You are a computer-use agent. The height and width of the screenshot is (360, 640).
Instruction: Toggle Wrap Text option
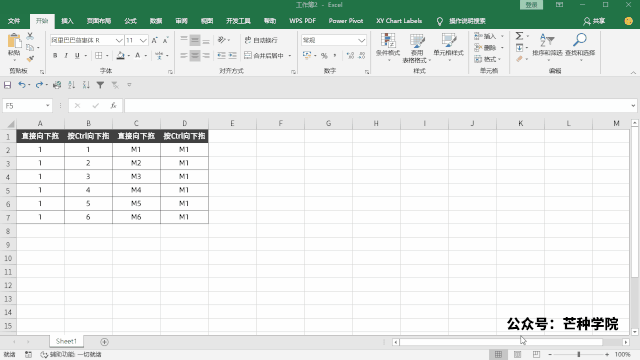pos(261,40)
